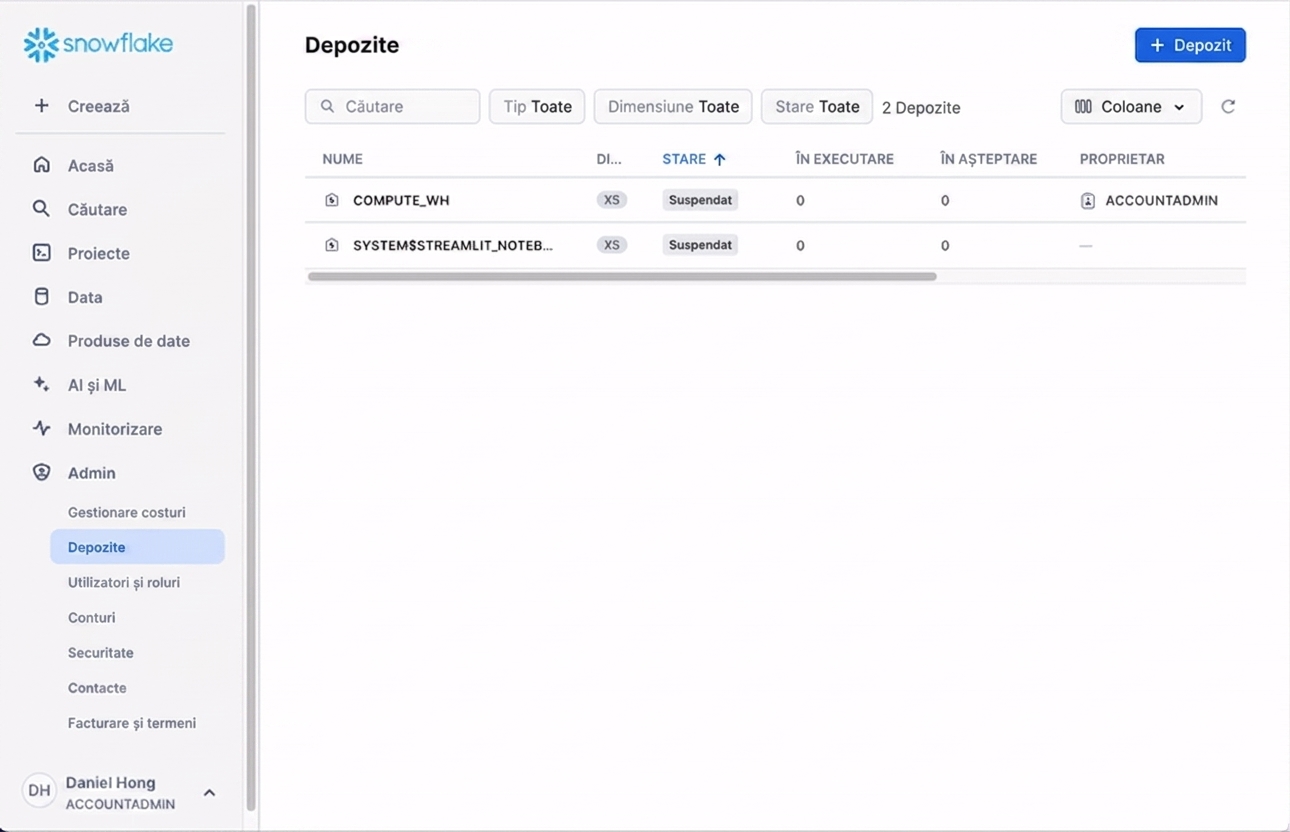Screen dimensions: 1290x832
Task: Click the shield icon beside Admin
Action: 41,473
